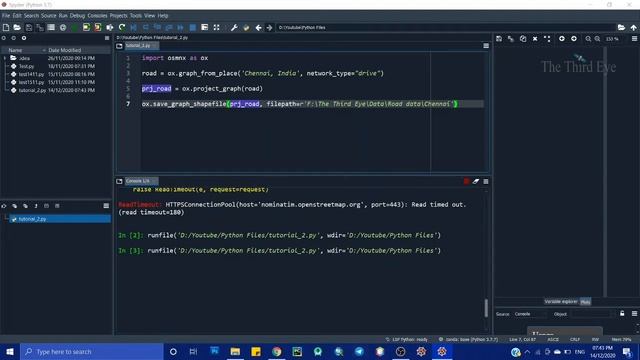Open the Edit menu
This screenshot has width=640, height=360.
point(17,16)
